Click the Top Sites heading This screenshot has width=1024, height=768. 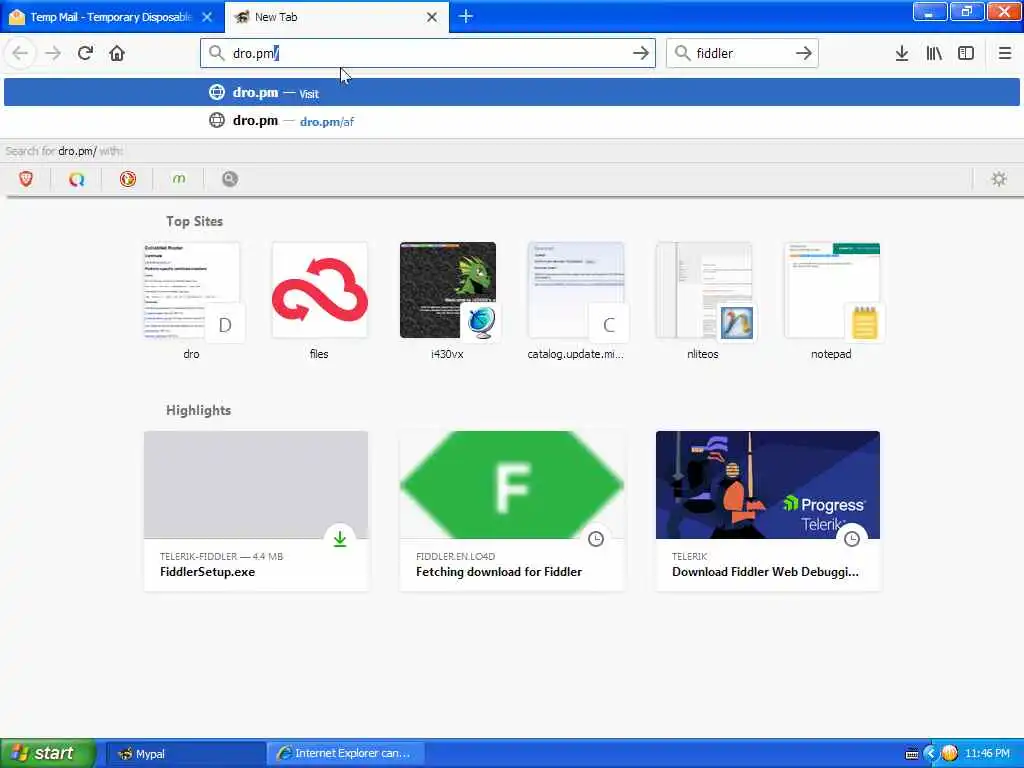coord(195,221)
